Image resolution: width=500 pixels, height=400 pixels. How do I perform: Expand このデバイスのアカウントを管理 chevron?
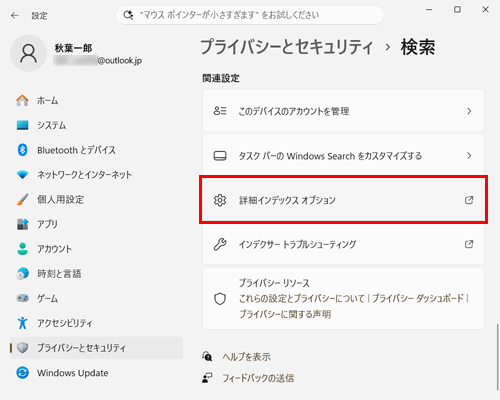point(469,111)
